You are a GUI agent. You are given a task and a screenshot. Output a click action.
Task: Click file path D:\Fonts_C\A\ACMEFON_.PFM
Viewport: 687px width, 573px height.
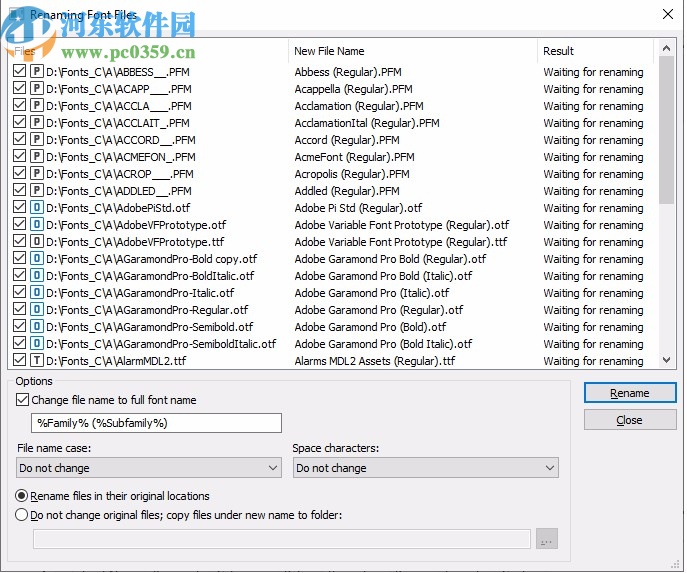[121, 157]
